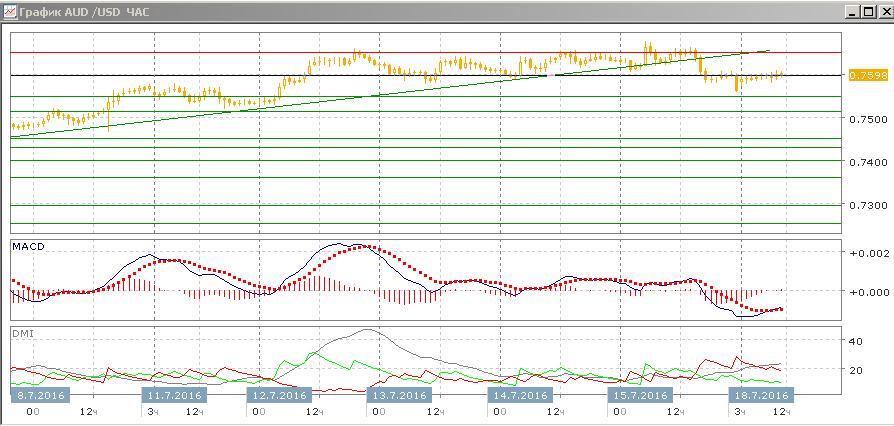Select the MACD indicator label

pos(29,246)
